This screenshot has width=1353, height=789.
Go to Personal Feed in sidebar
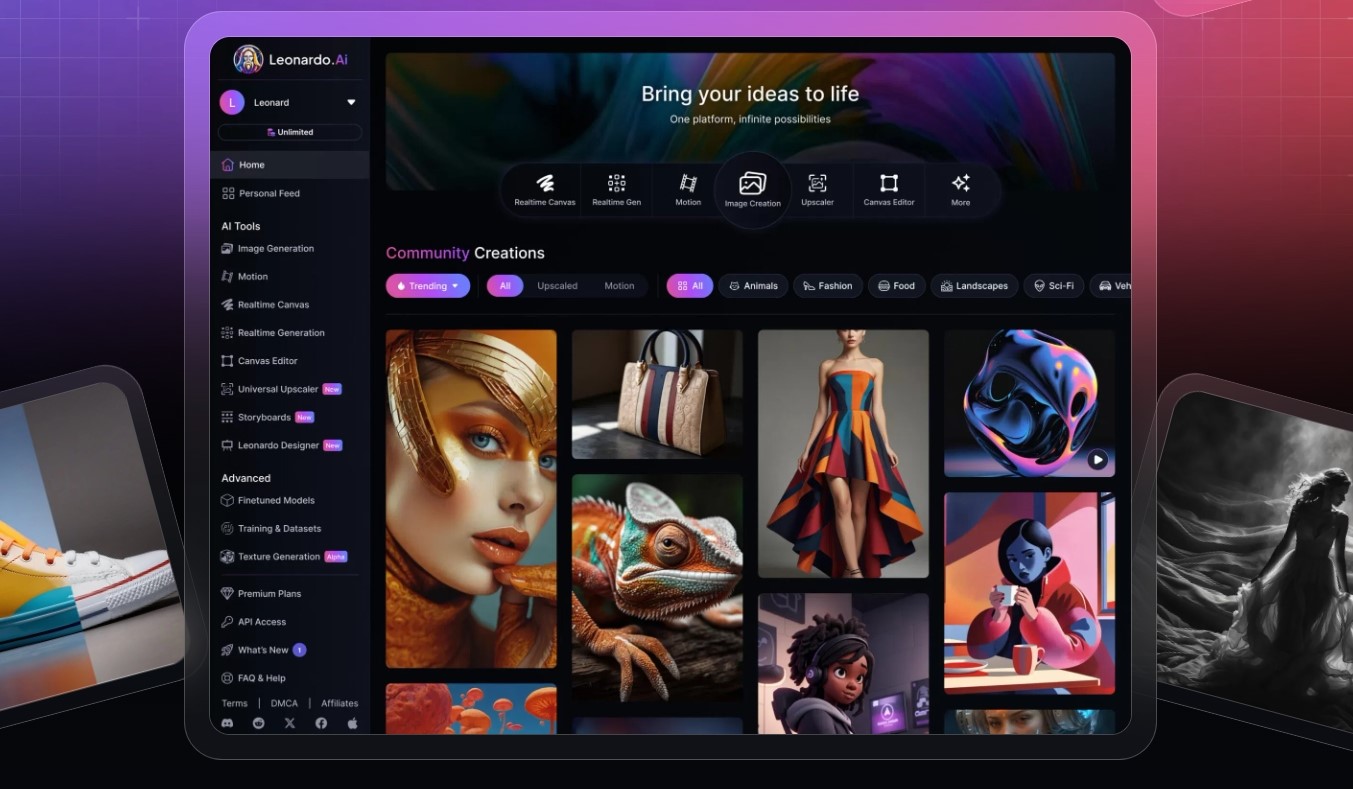point(268,193)
